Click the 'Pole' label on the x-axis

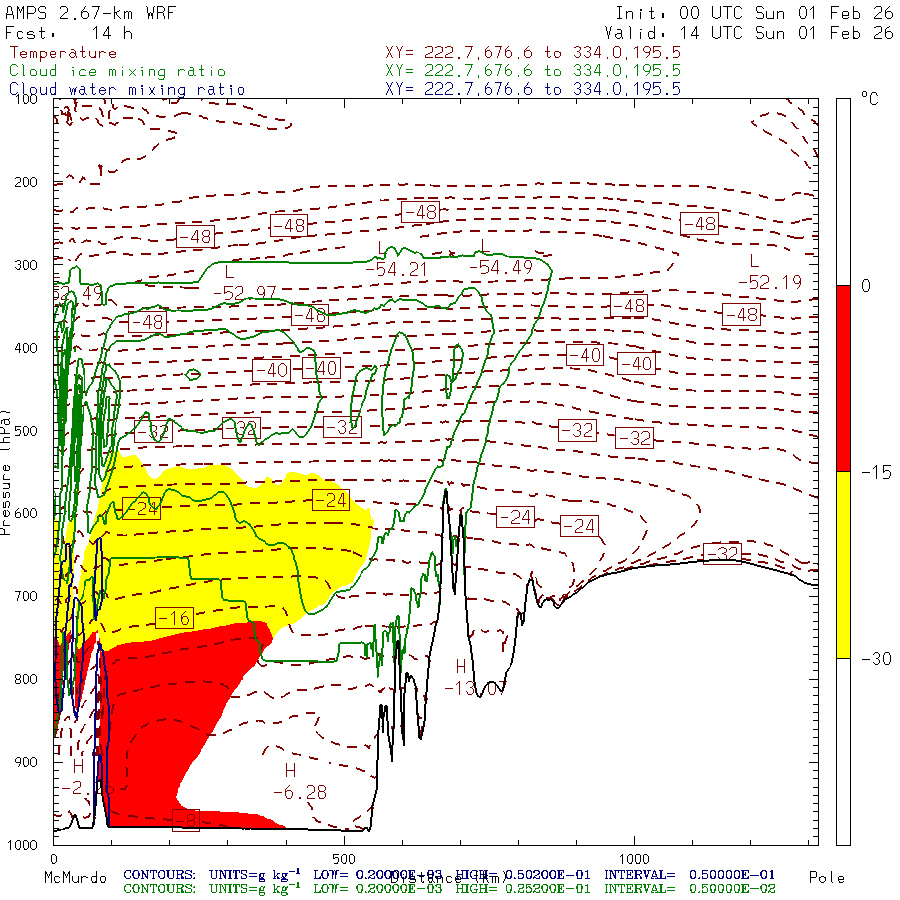click(x=827, y=878)
